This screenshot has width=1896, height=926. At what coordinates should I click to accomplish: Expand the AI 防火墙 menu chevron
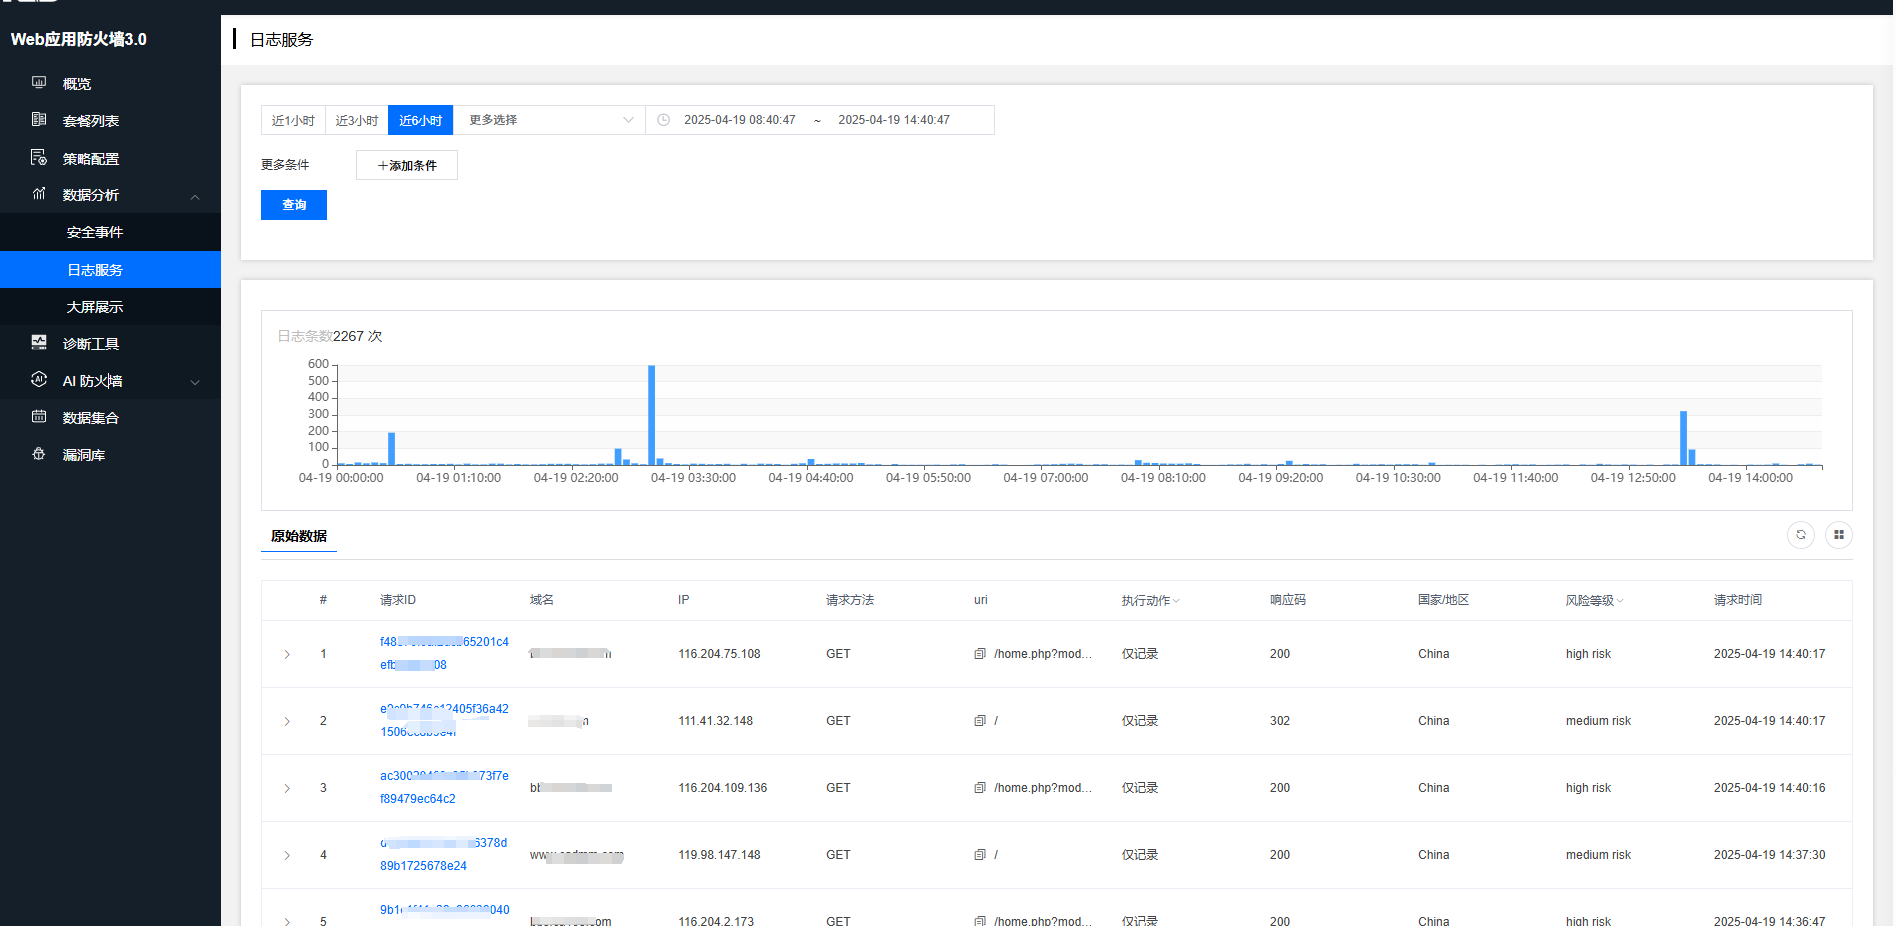(x=195, y=382)
